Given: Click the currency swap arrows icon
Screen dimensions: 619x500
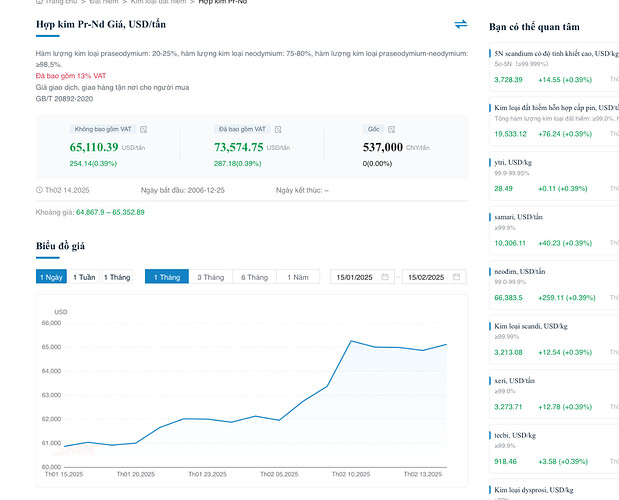Looking at the screenshot, I should [x=460, y=24].
